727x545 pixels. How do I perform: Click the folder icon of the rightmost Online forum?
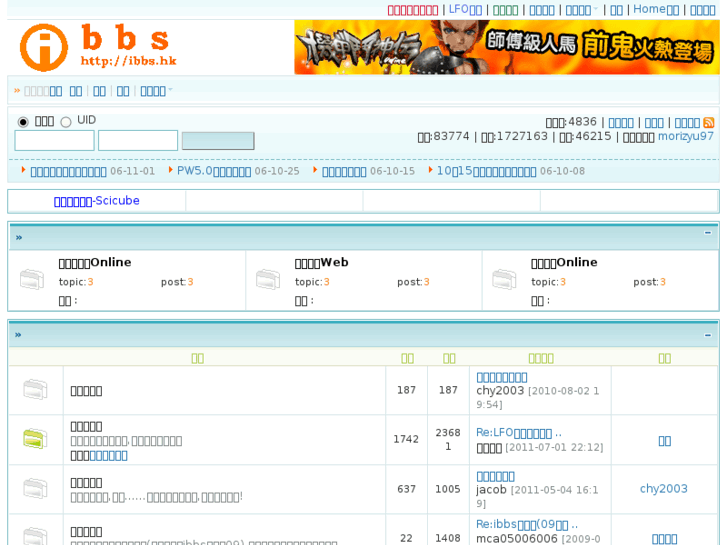pos(504,280)
